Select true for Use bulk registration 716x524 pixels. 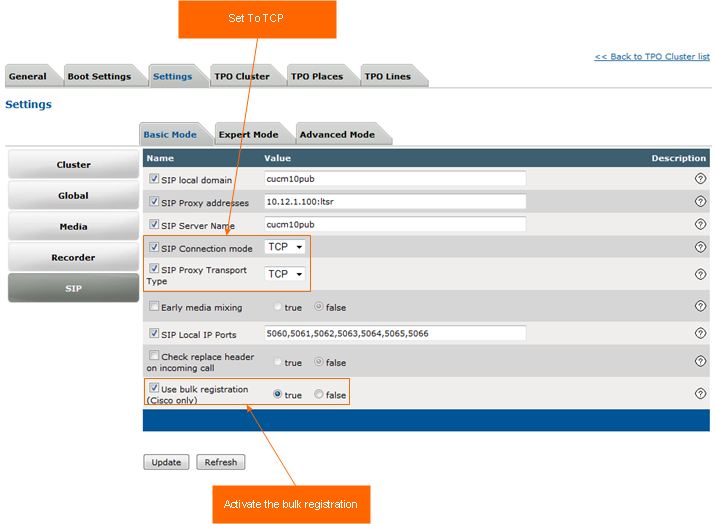tap(277, 394)
